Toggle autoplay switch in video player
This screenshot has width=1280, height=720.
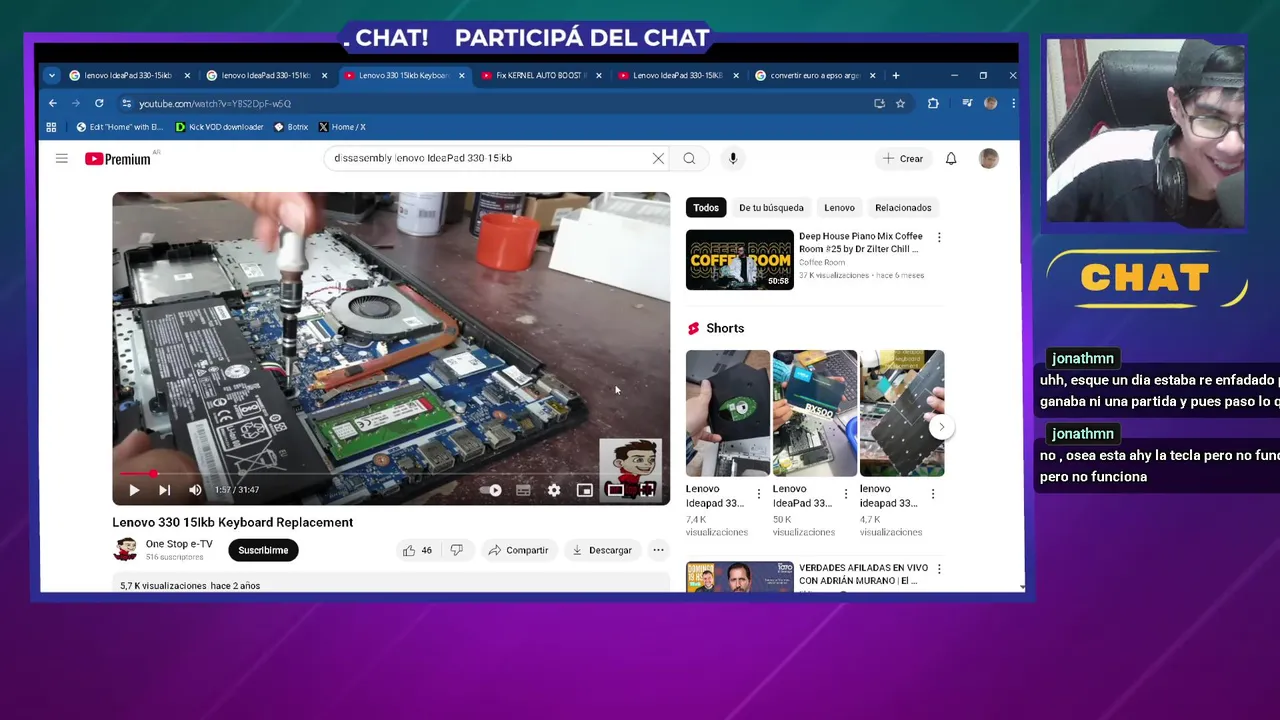tap(491, 490)
